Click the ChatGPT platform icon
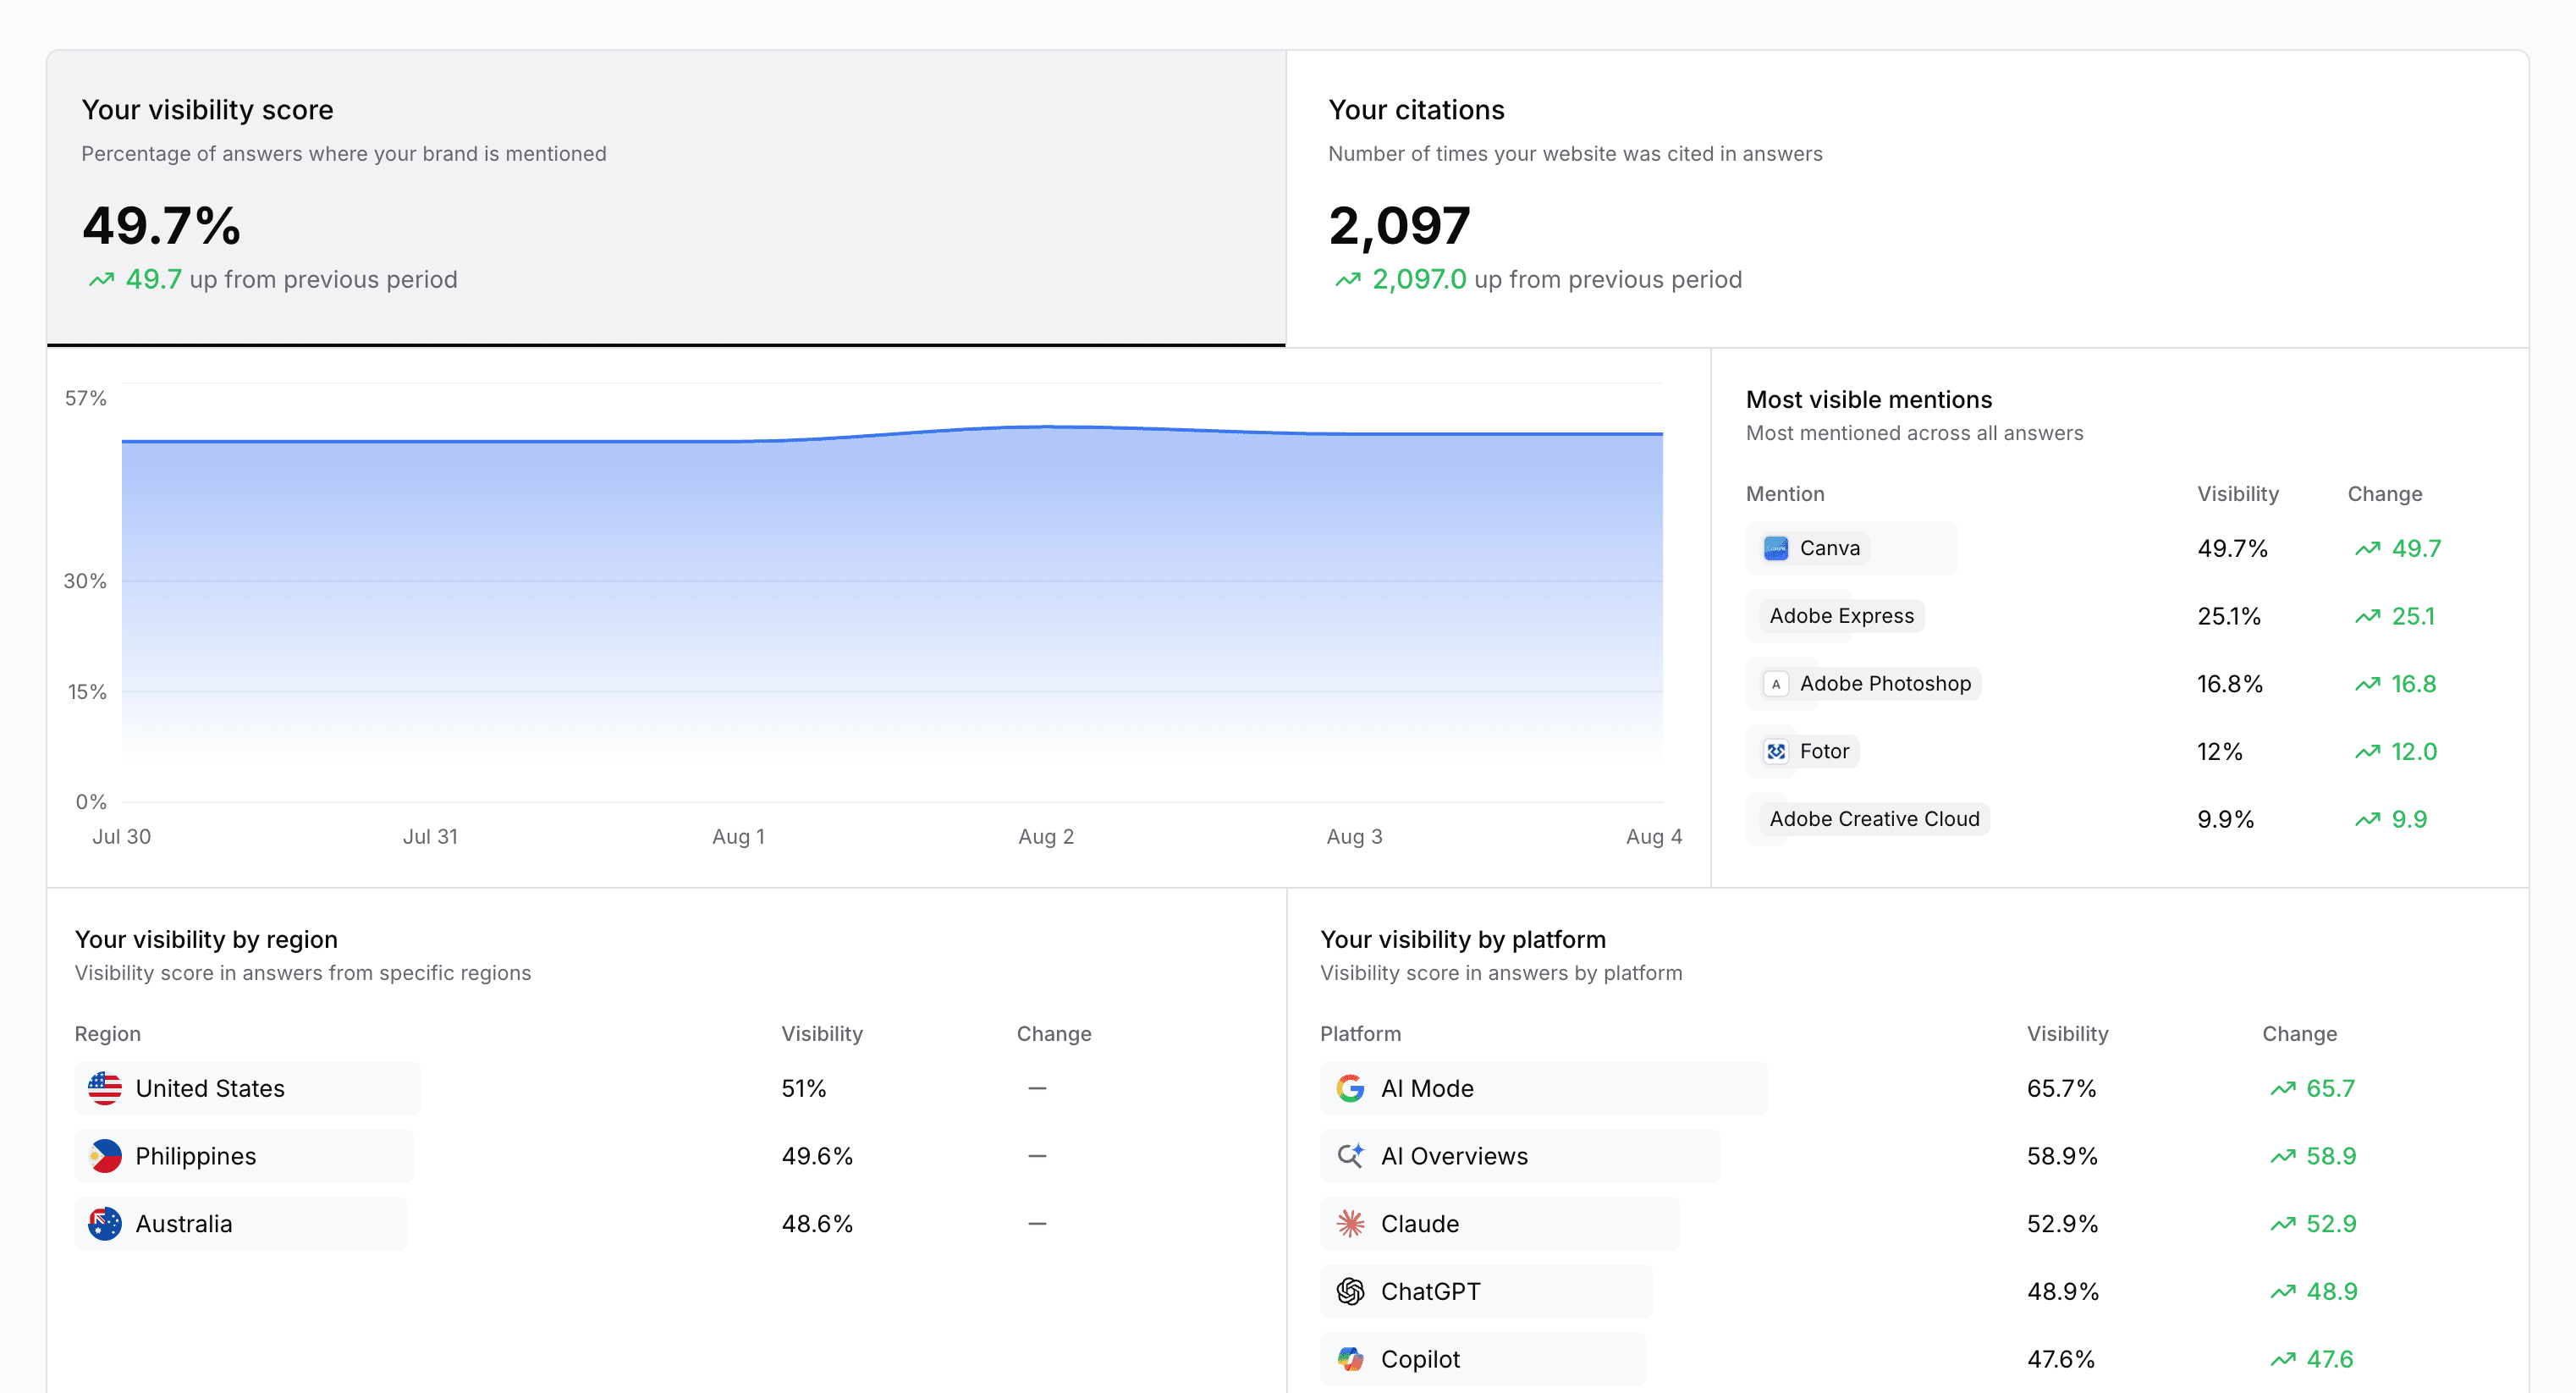Image resolution: width=2576 pixels, height=1393 pixels. pos(1351,1291)
